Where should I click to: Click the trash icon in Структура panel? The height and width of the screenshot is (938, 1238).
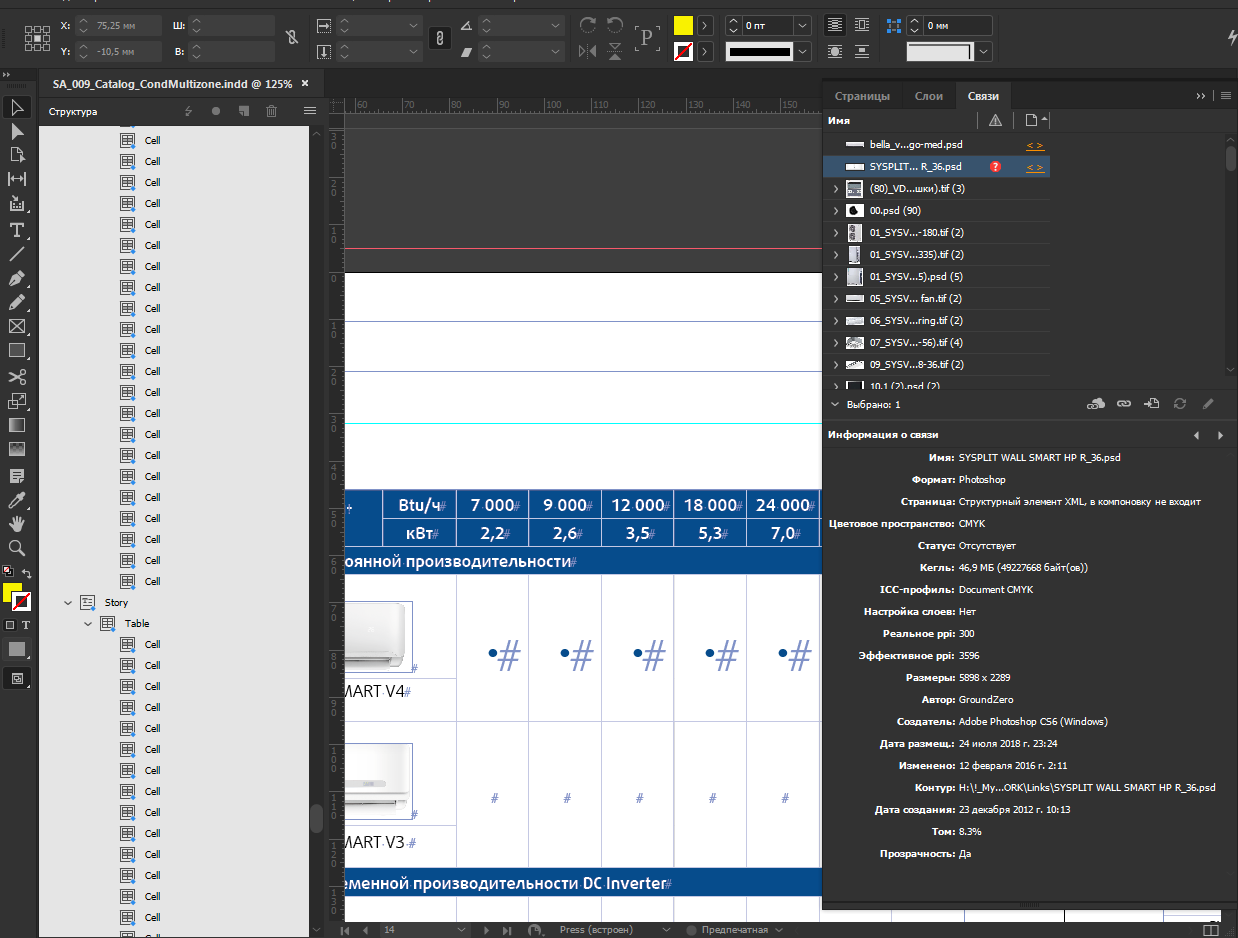(271, 111)
